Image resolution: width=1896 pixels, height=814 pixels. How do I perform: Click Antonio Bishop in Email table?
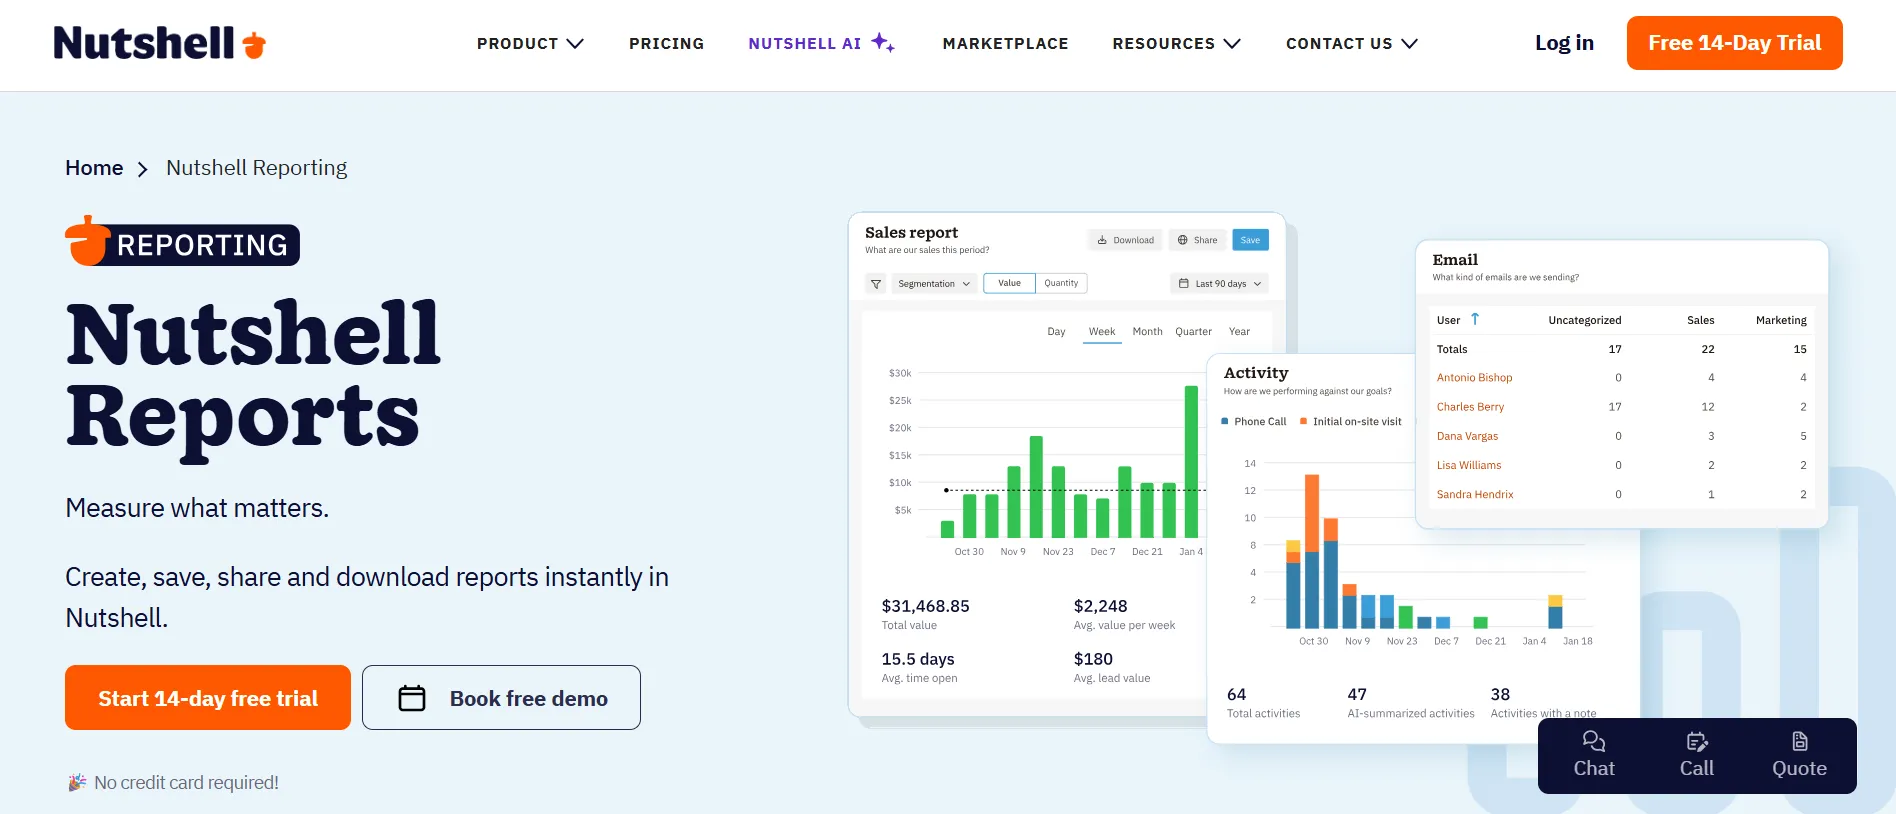click(1475, 378)
